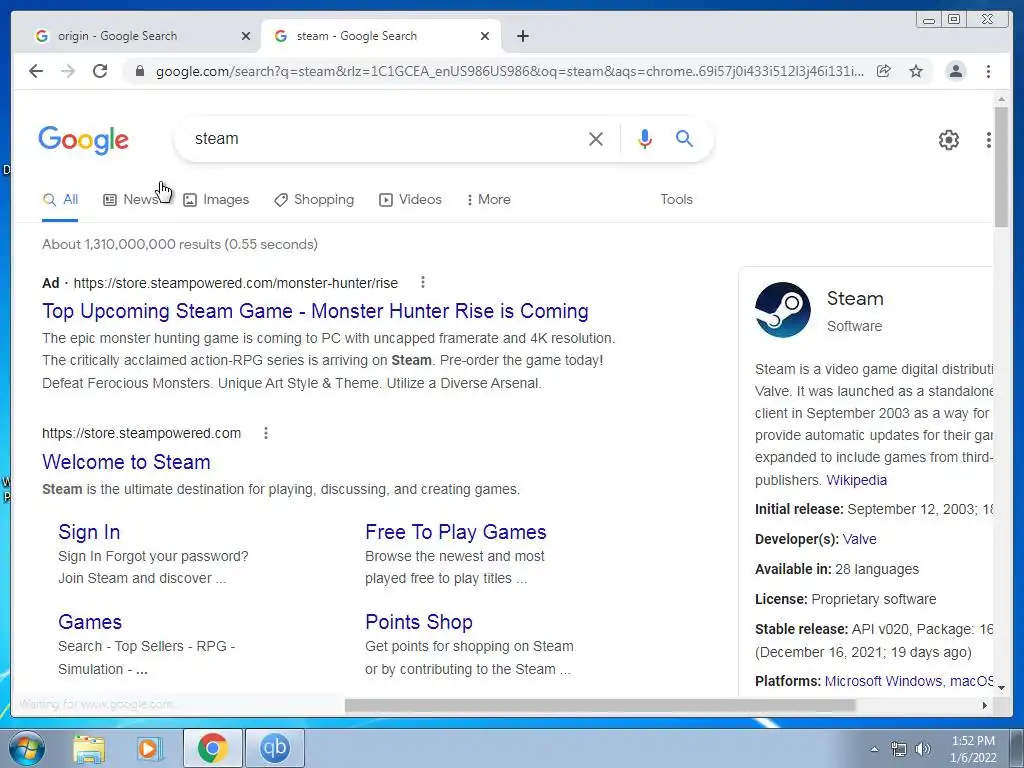
Task: Click the vertical scrollbar thumb
Action: 1000,167
